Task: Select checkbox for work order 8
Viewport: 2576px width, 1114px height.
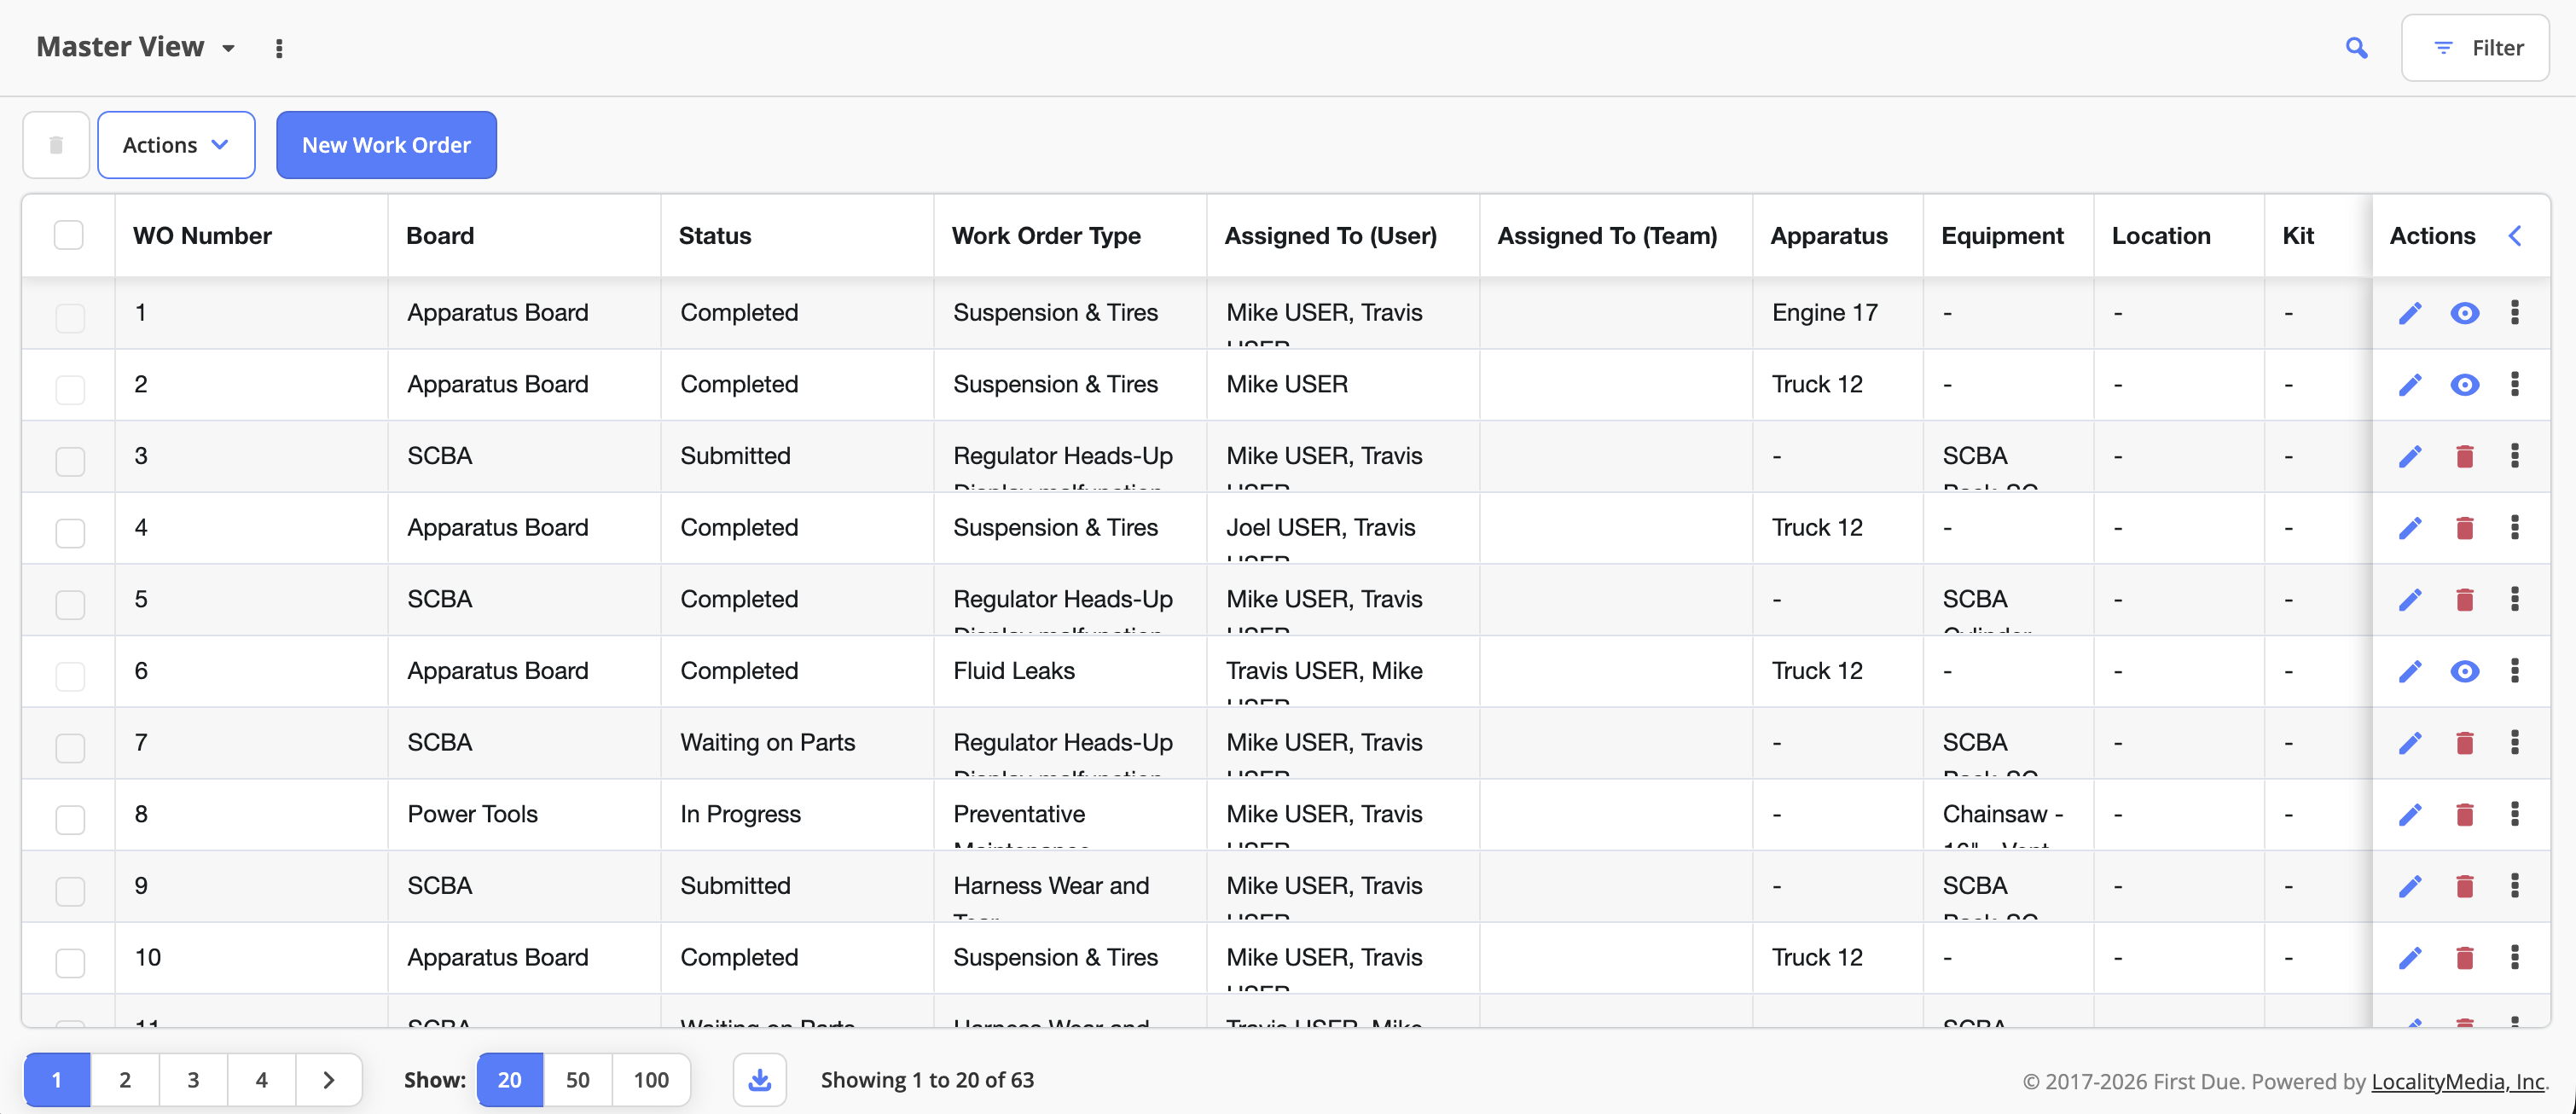Action: click(70, 819)
